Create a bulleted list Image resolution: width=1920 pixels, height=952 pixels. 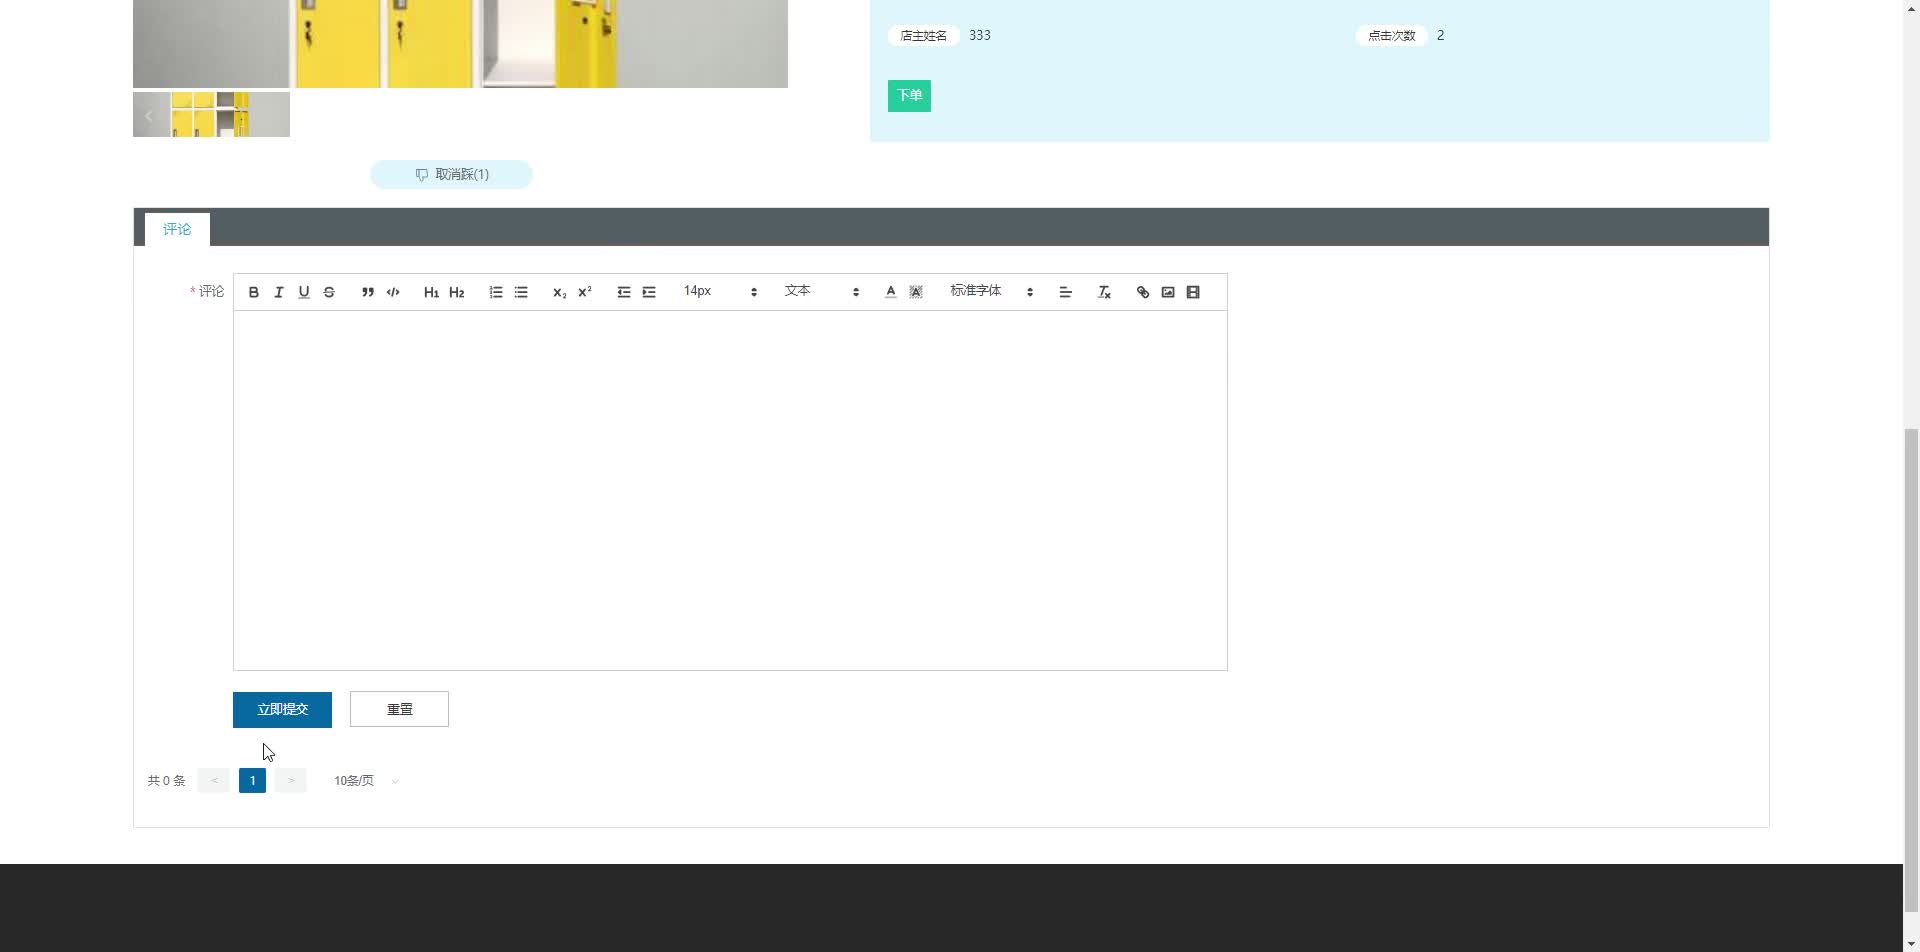coord(521,292)
